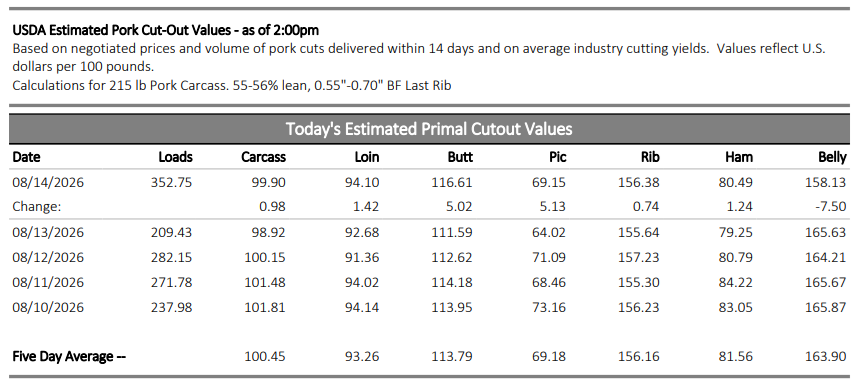Select the 08/14/2026 date cell
The width and height of the screenshot is (858, 382).
pos(48,182)
